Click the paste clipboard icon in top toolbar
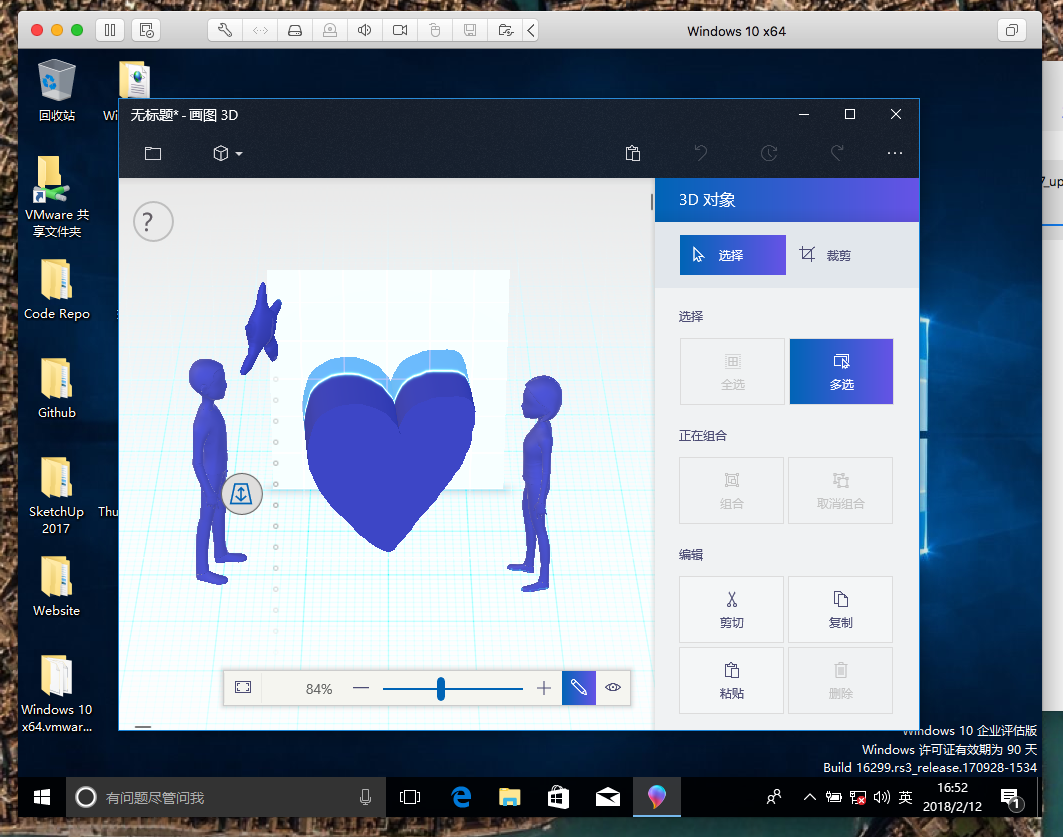Image resolution: width=1063 pixels, height=837 pixels. pos(632,153)
